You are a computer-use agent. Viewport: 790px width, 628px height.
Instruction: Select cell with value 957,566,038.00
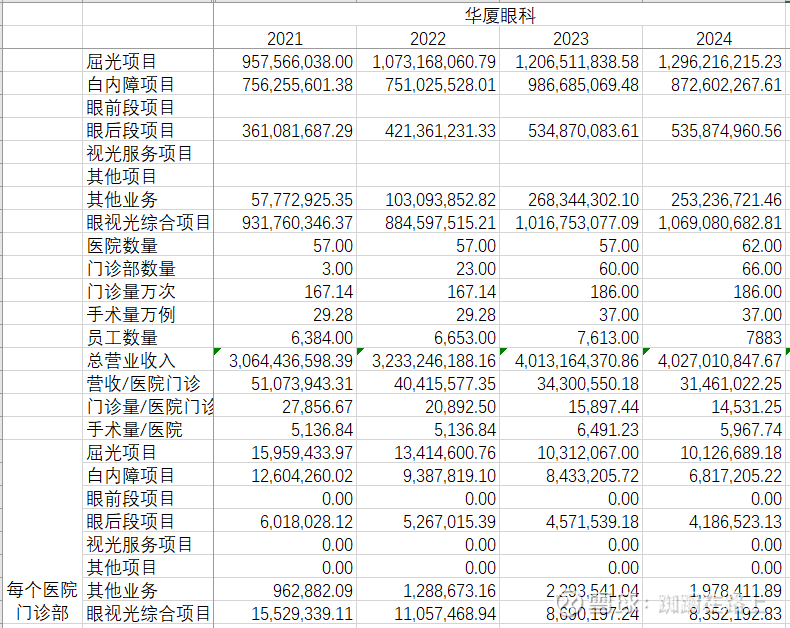tap(285, 61)
